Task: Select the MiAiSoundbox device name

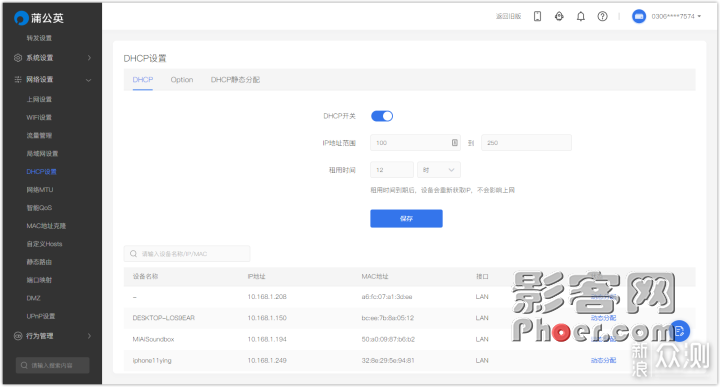Action: (x=153, y=340)
